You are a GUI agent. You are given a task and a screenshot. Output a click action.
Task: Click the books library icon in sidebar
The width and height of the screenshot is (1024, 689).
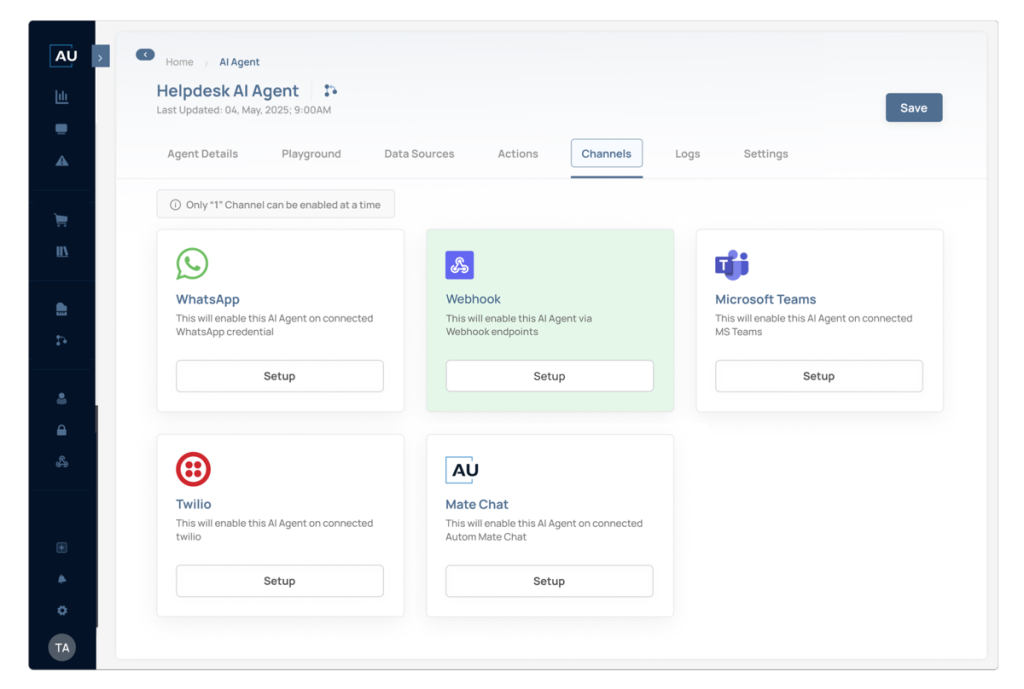coord(62,252)
